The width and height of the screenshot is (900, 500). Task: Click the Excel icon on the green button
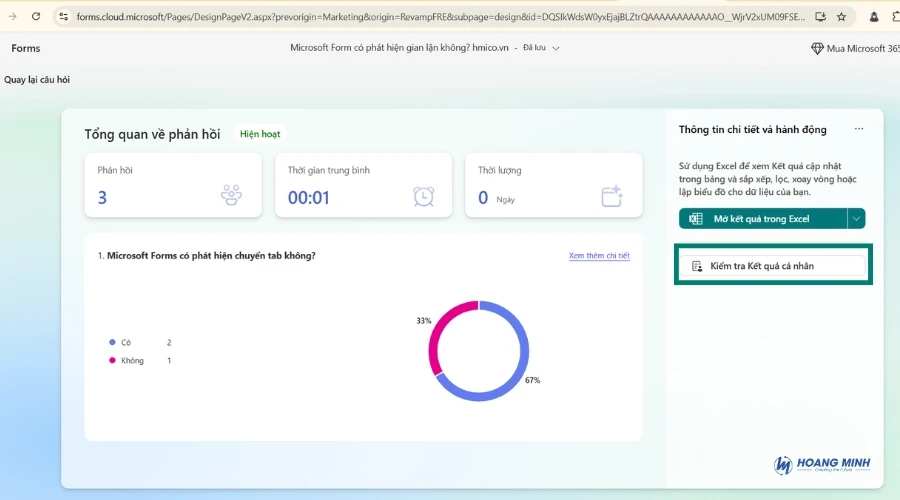click(x=696, y=219)
